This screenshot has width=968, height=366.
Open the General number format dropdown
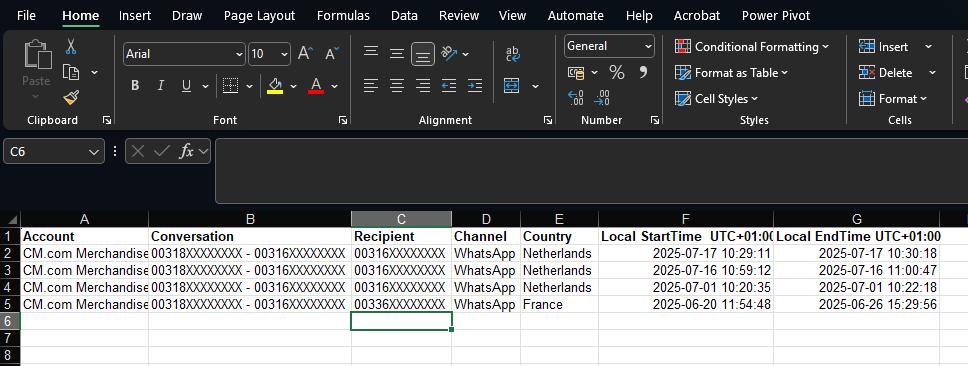[x=648, y=46]
